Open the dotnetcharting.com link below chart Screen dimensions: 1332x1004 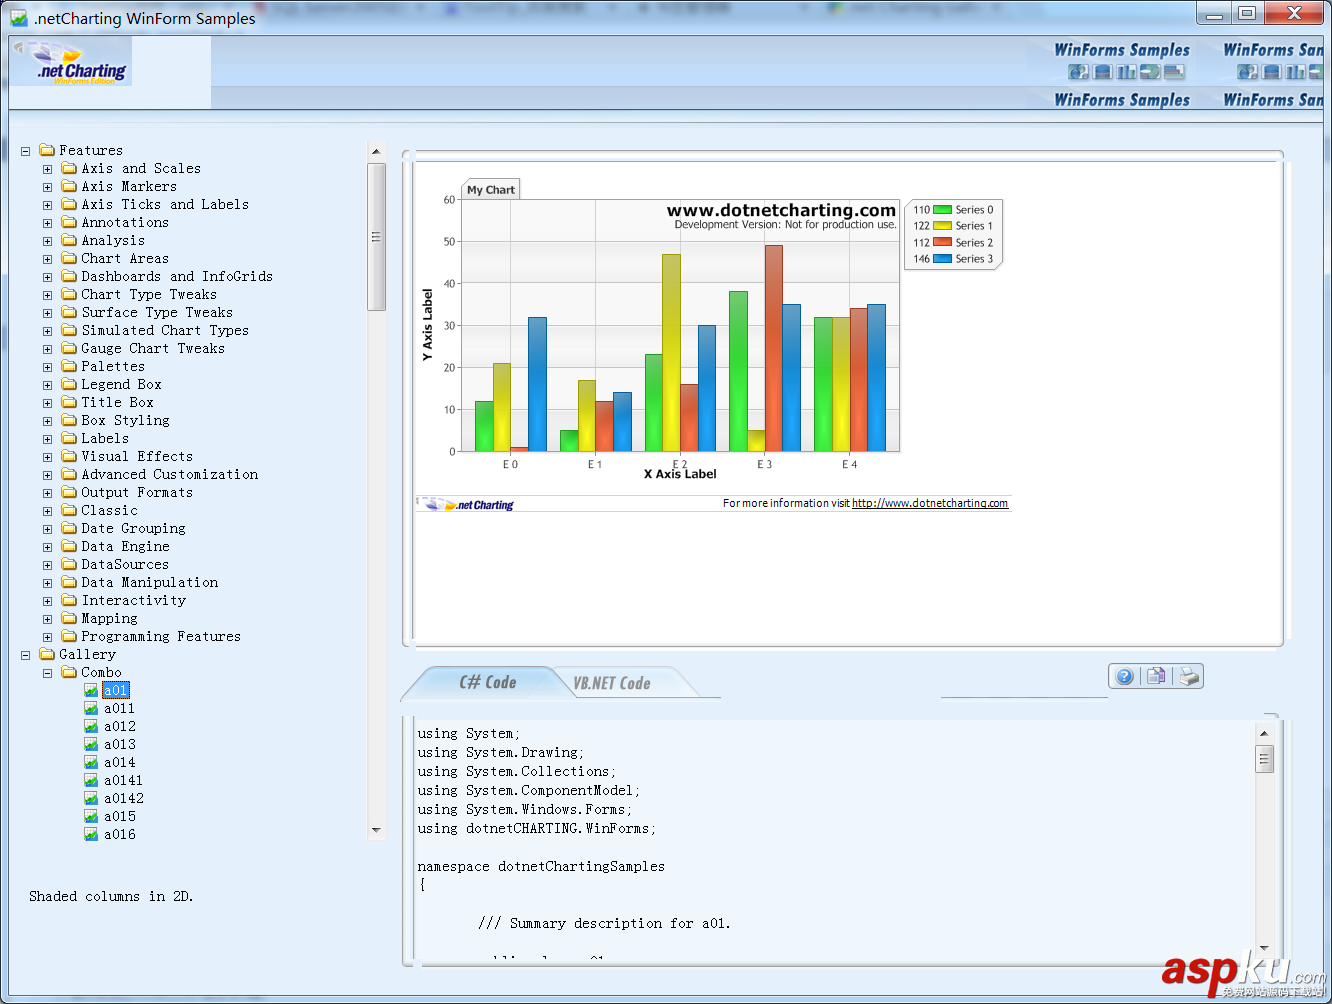point(929,503)
